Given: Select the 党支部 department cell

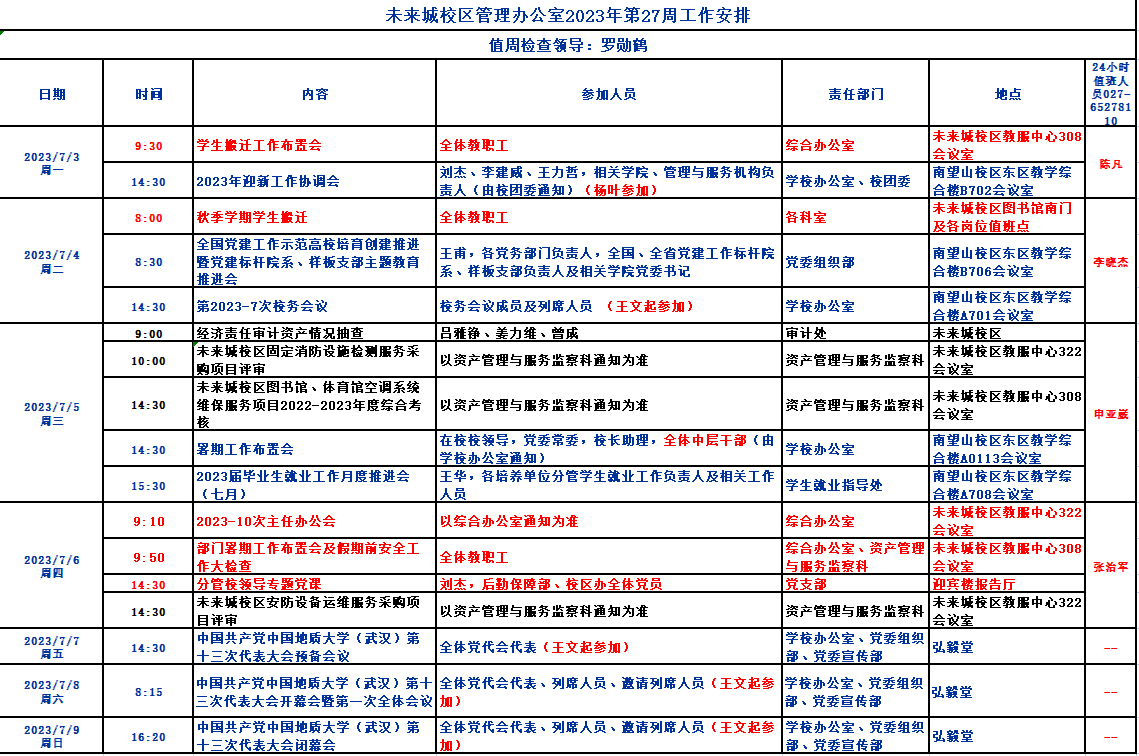Looking at the screenshot, I should tap(856, 584).
